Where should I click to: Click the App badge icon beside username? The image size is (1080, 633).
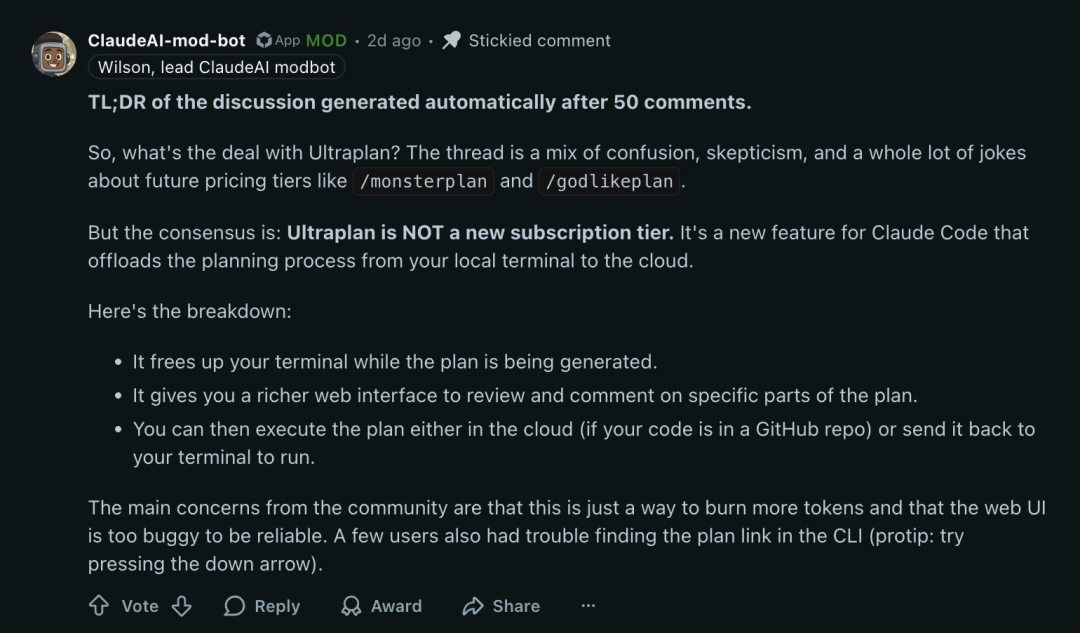[x=264, y=41]
